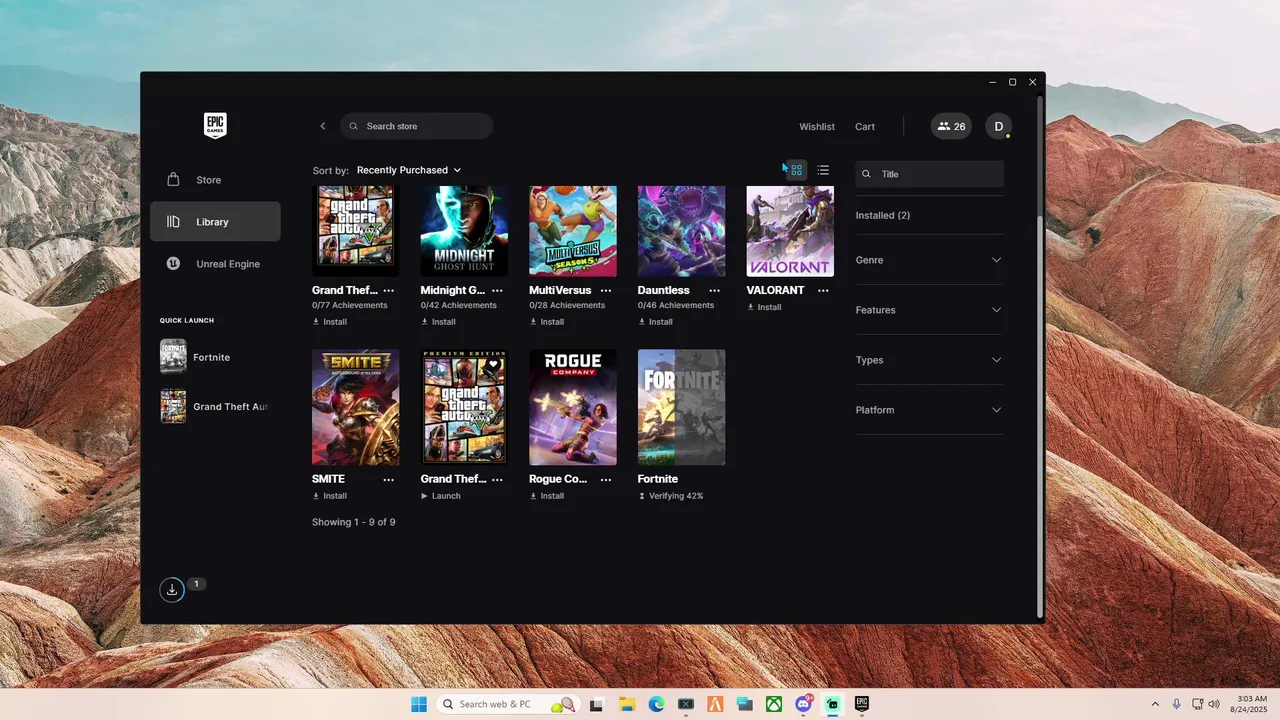Install Rogue Company
The width and height of the screenshot is (1280, 720).
coord(547,496)
